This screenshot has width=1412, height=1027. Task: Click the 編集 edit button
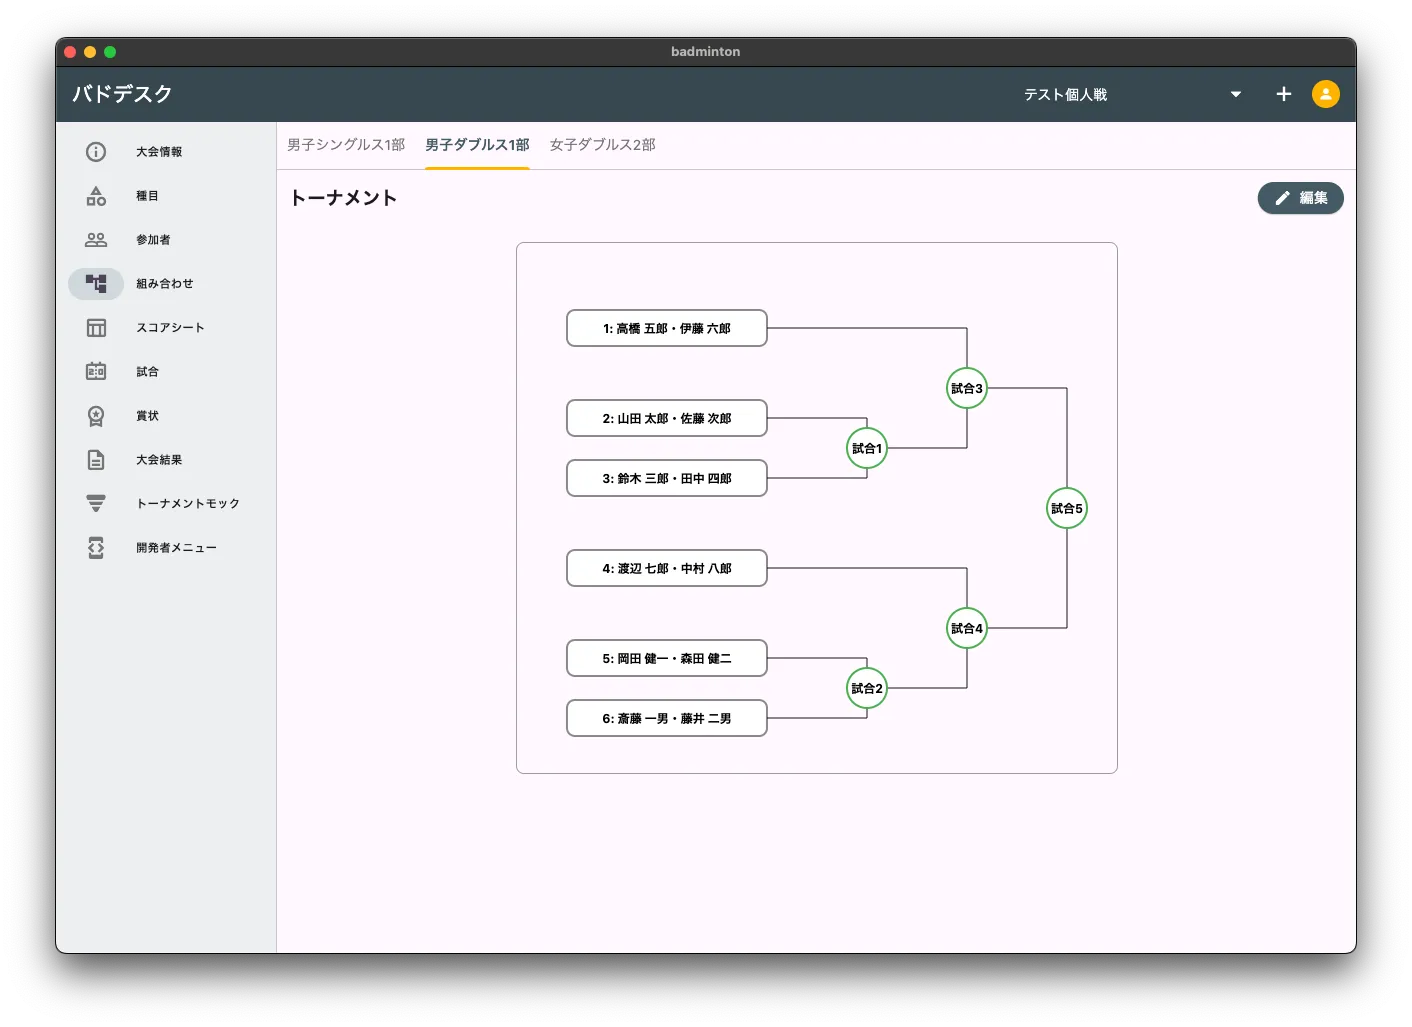[1300, 198]
